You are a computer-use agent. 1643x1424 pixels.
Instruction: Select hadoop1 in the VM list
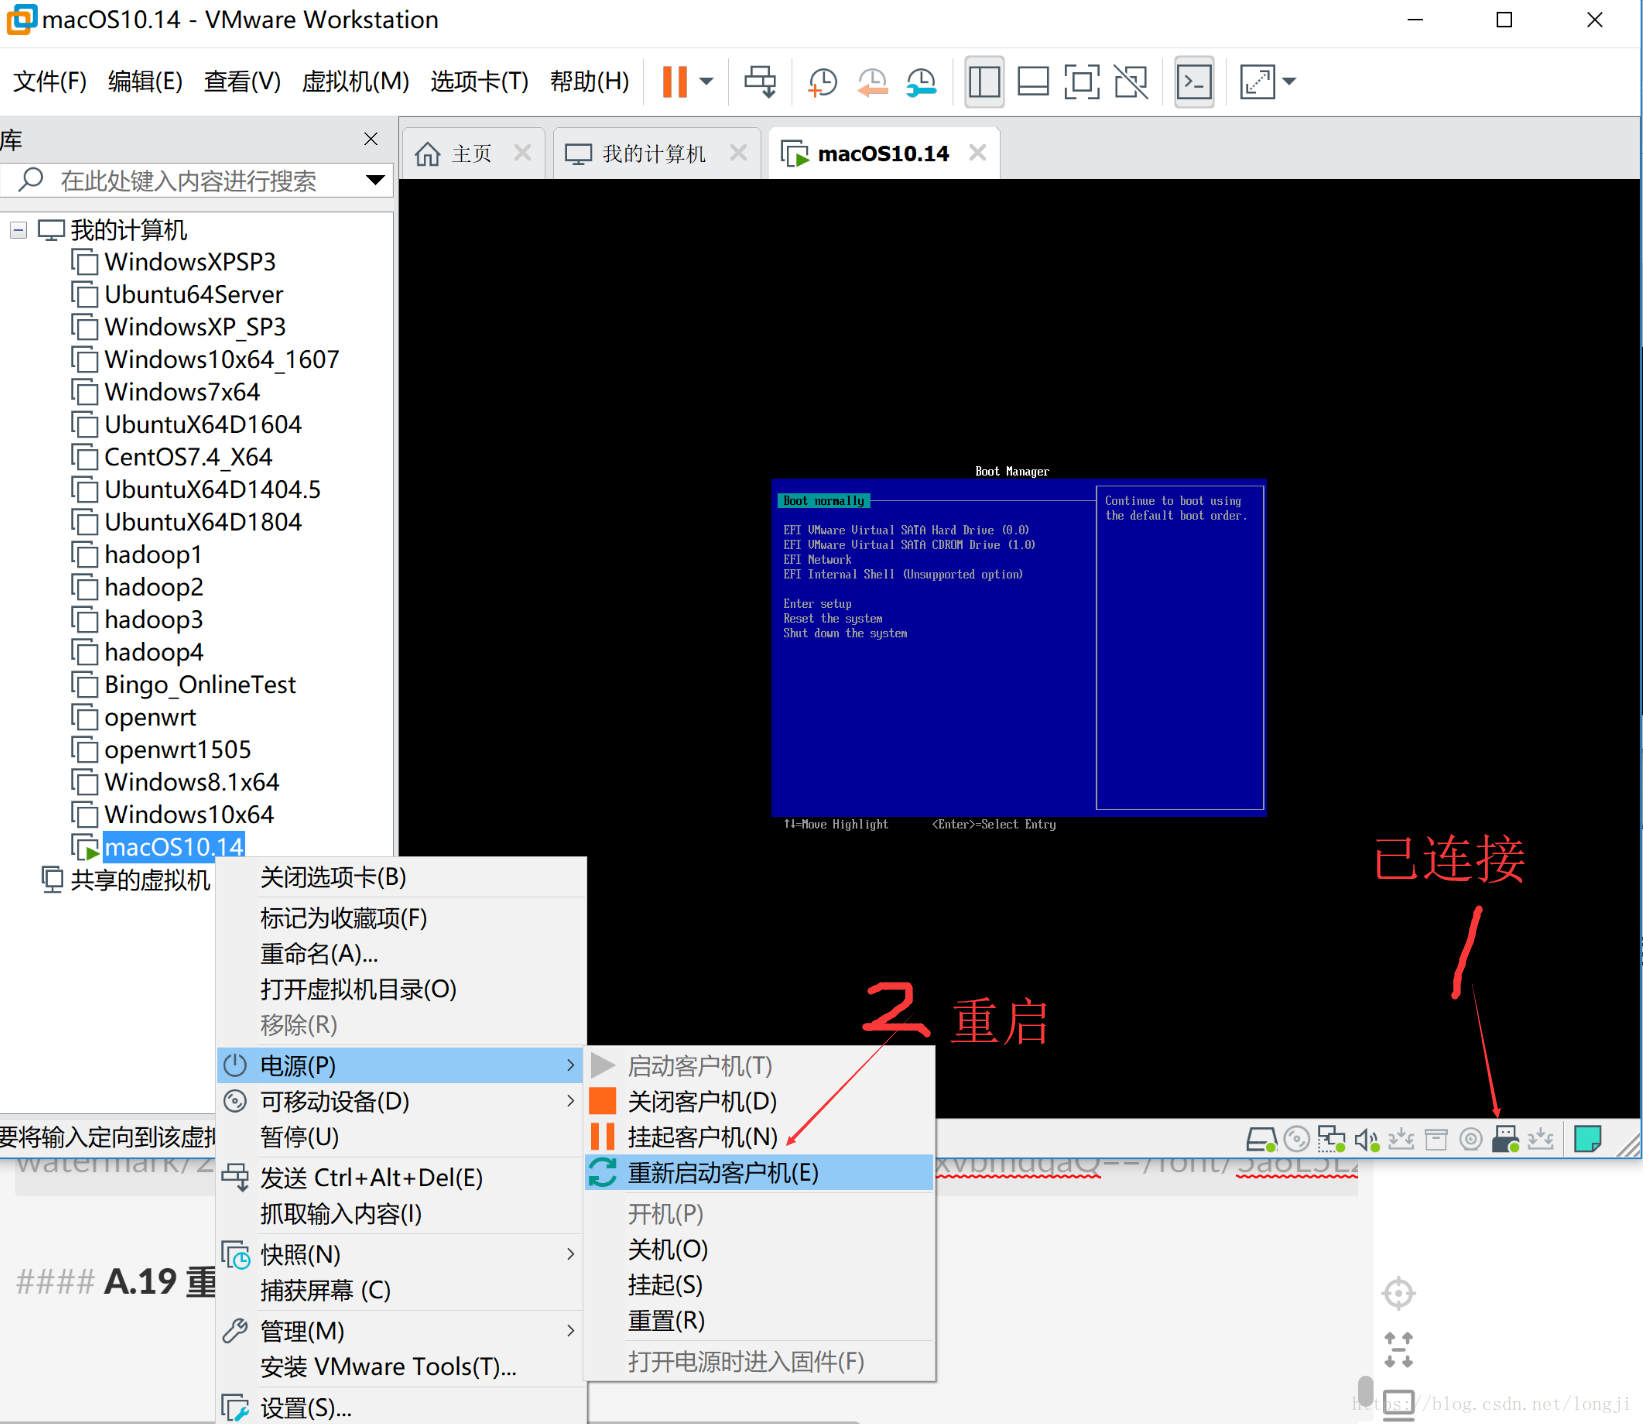[x=153, y=555]
